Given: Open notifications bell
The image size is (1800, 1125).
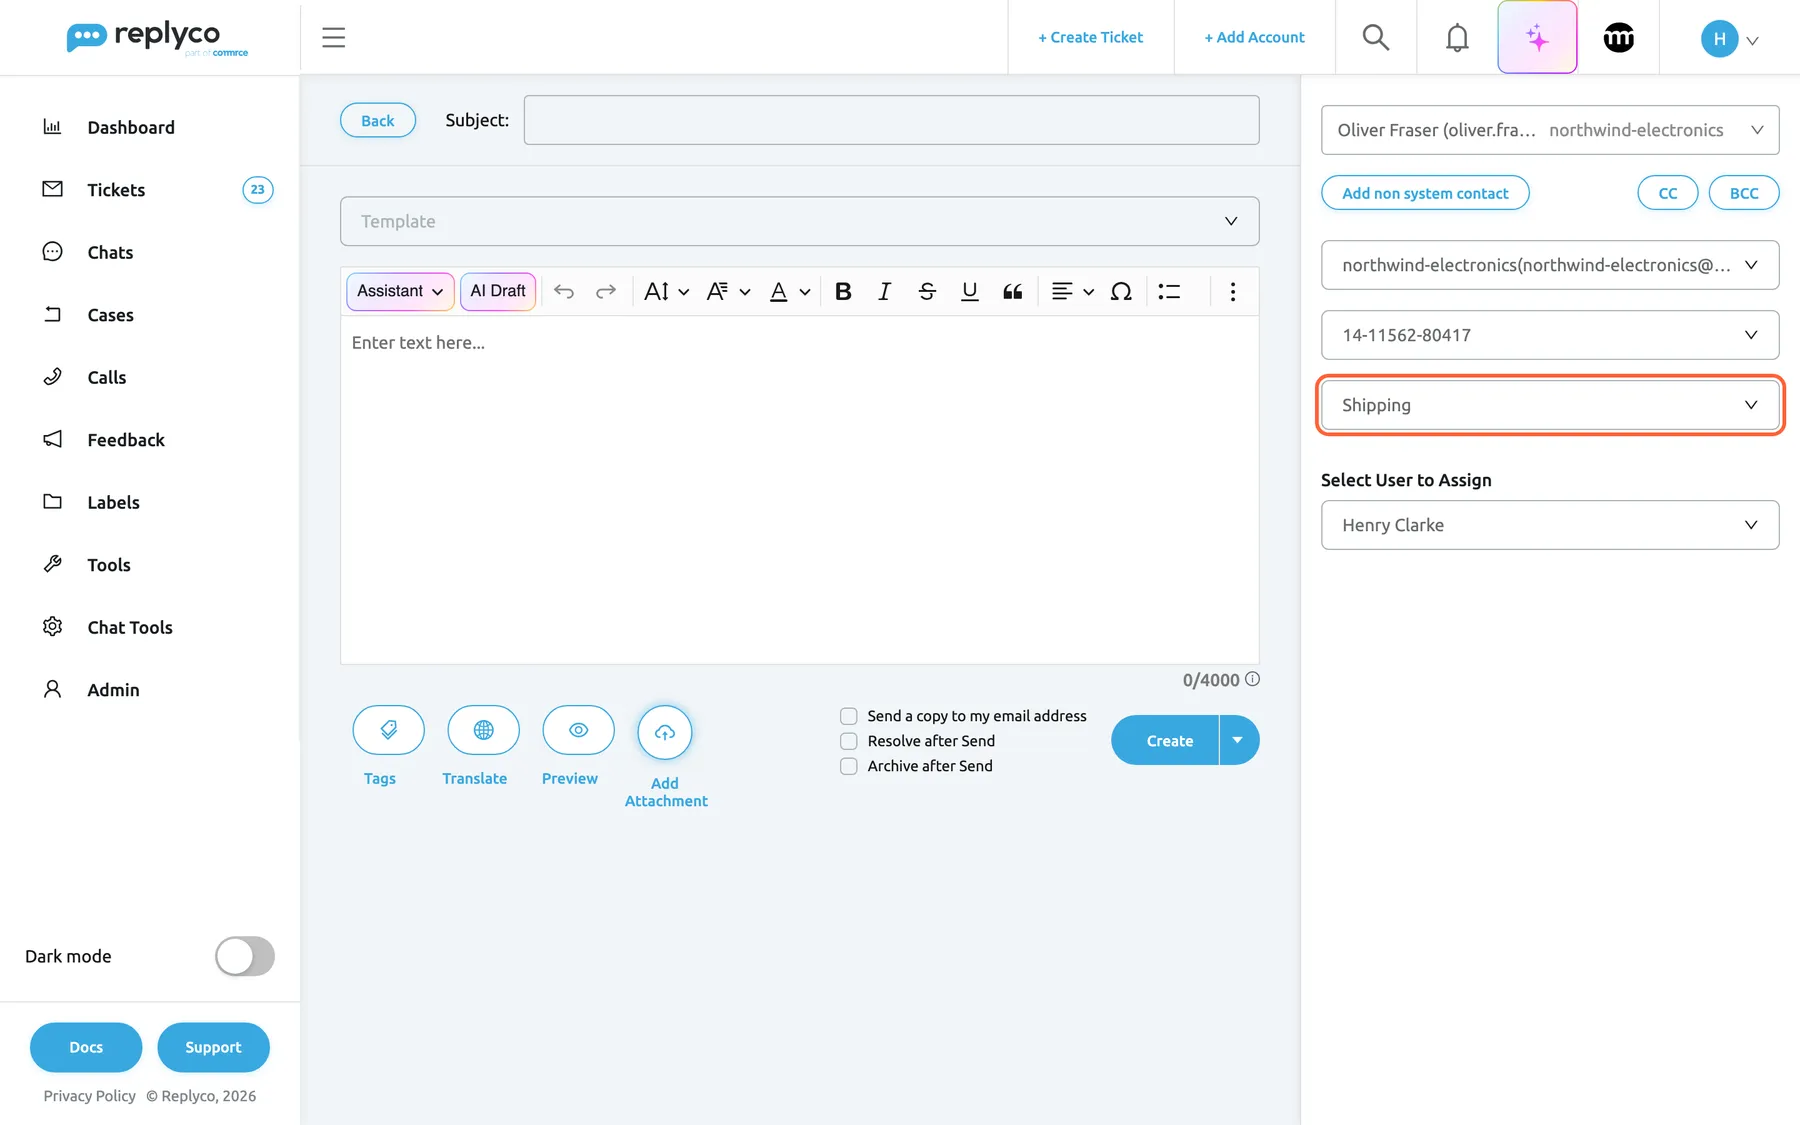Looking at the screenshot, I should pos(1457,38).
